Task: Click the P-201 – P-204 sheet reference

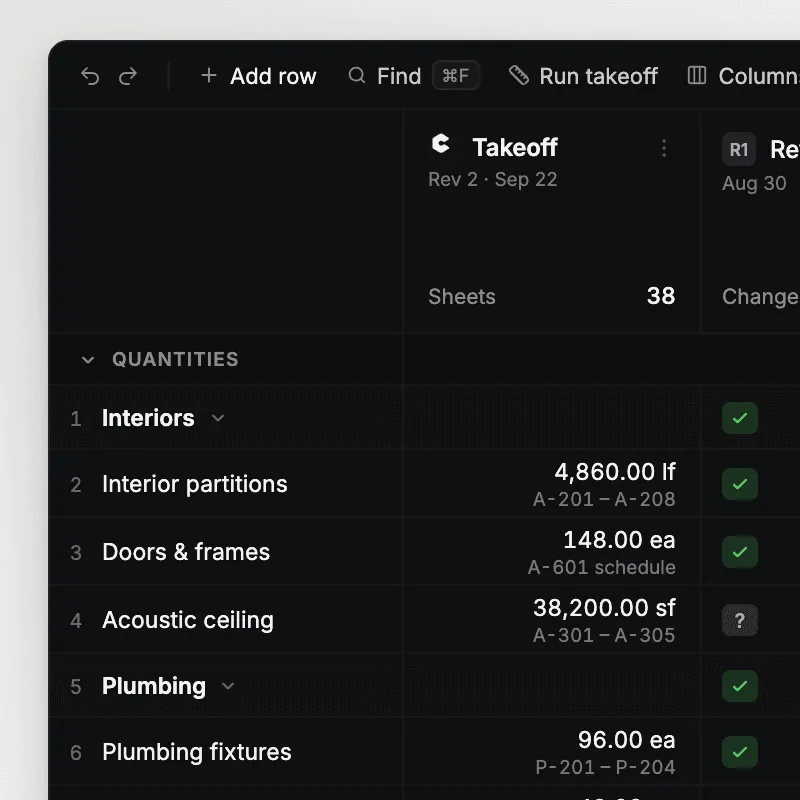Action: pos(606,767)
